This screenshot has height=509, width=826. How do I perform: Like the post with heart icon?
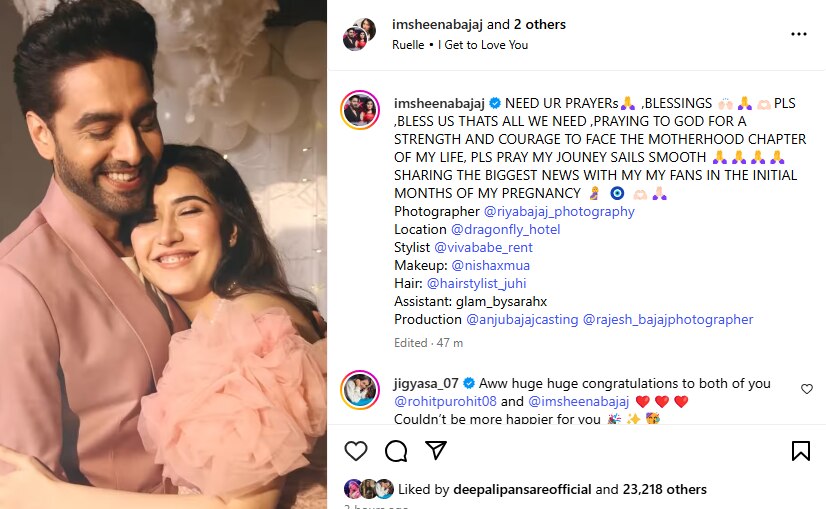point(356,451)
